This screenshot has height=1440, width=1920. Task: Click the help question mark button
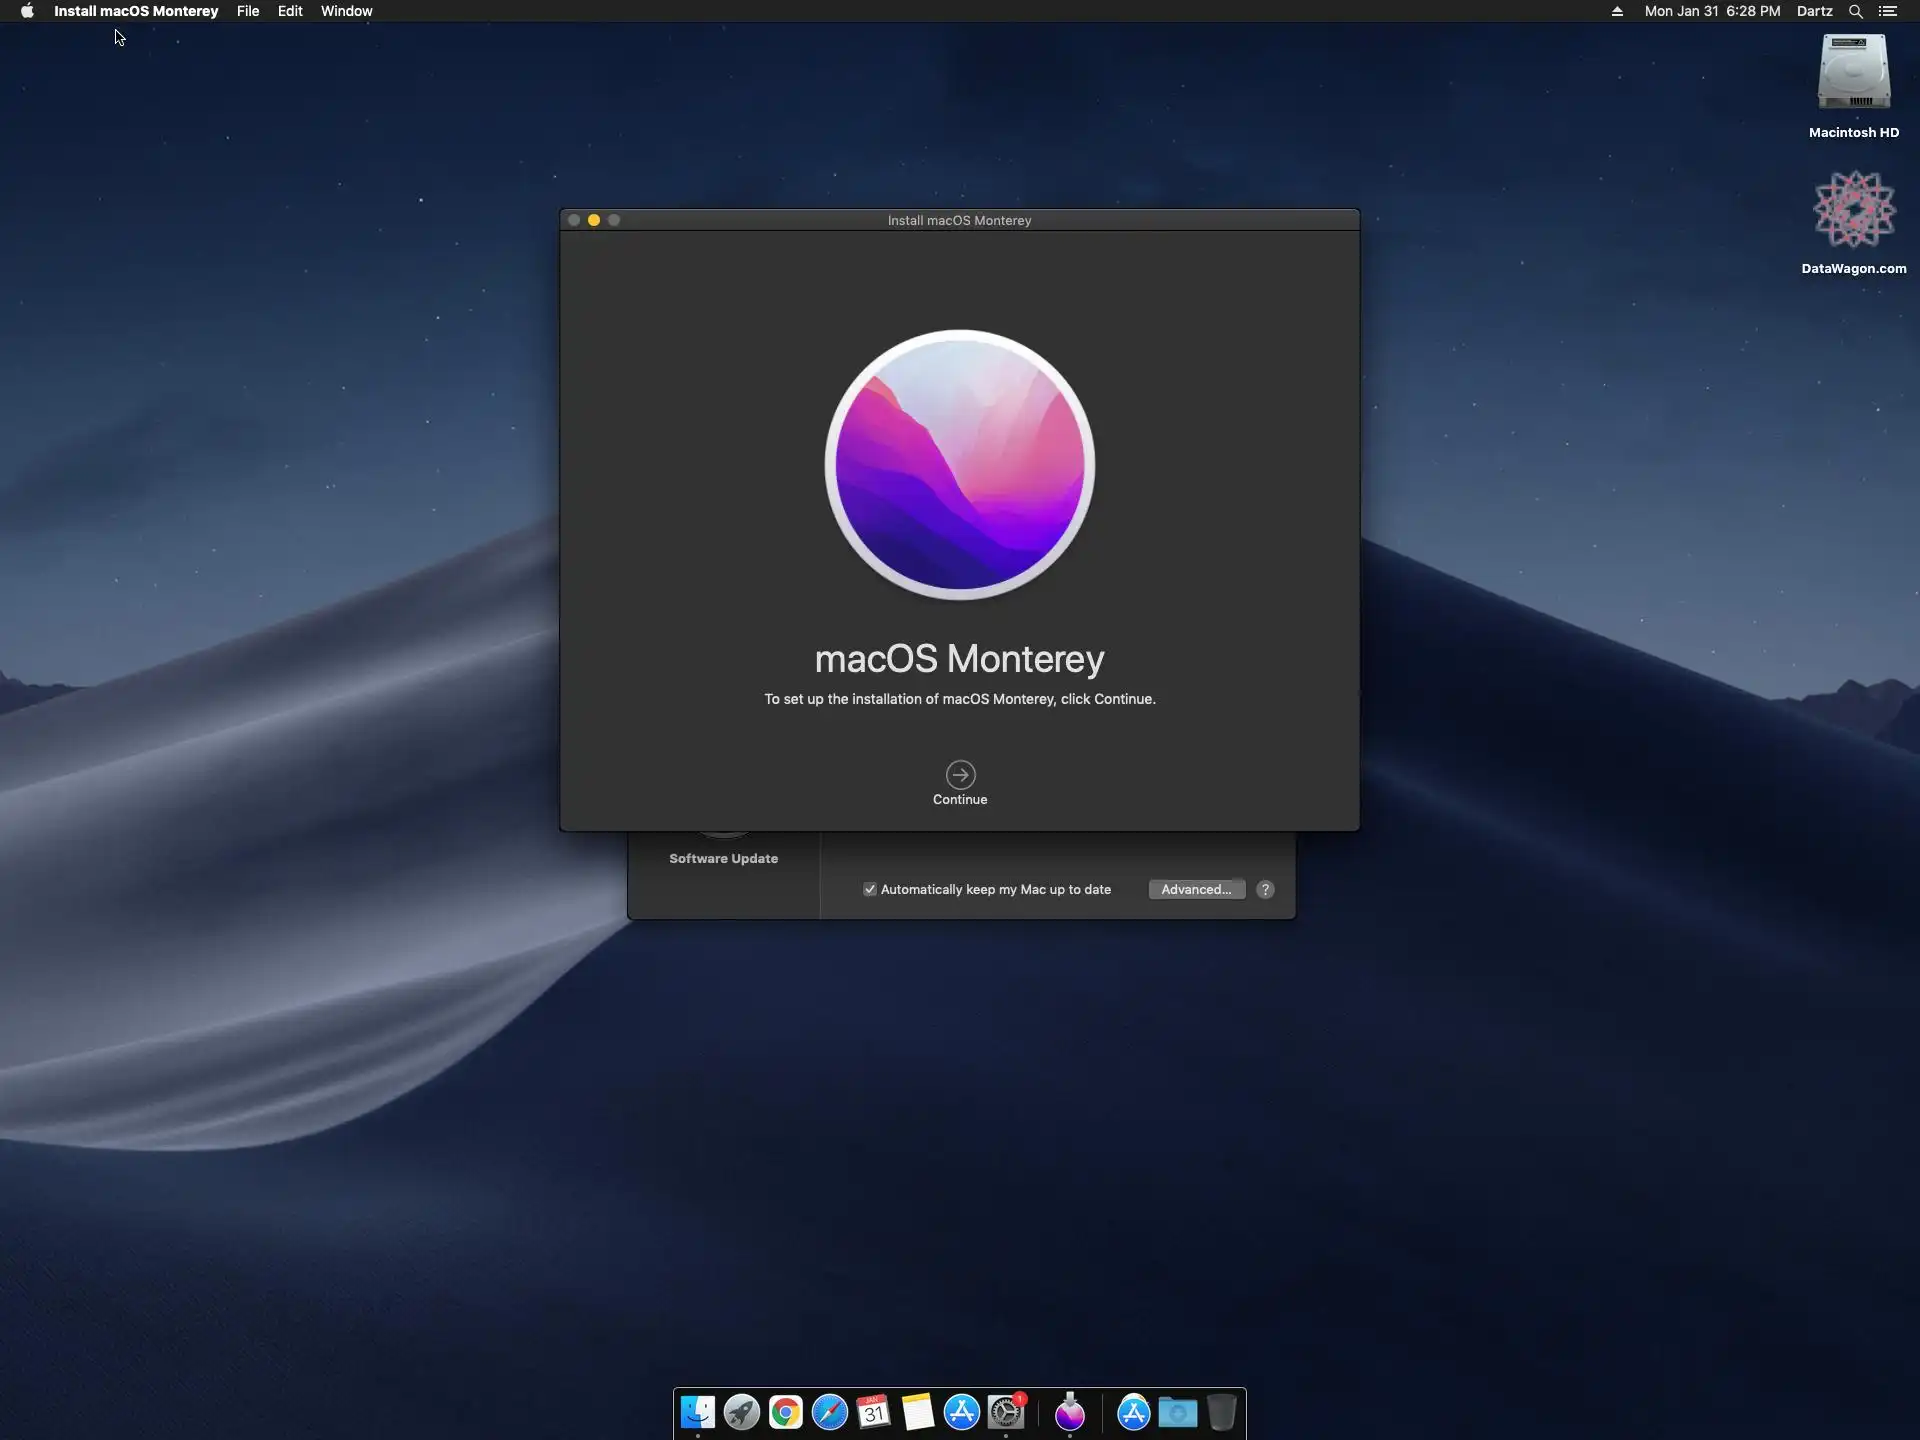click(x=1265, y=889)
